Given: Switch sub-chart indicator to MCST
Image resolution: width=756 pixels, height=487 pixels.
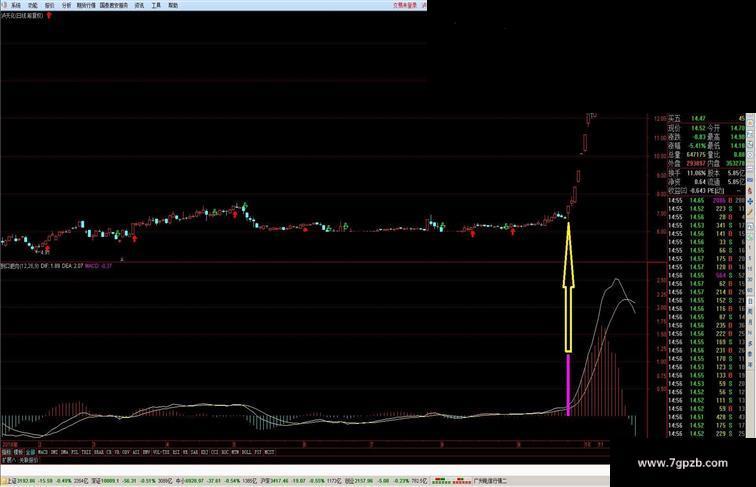Looking at the screenshot, I should pyautogui.click(x=269, y=452).
